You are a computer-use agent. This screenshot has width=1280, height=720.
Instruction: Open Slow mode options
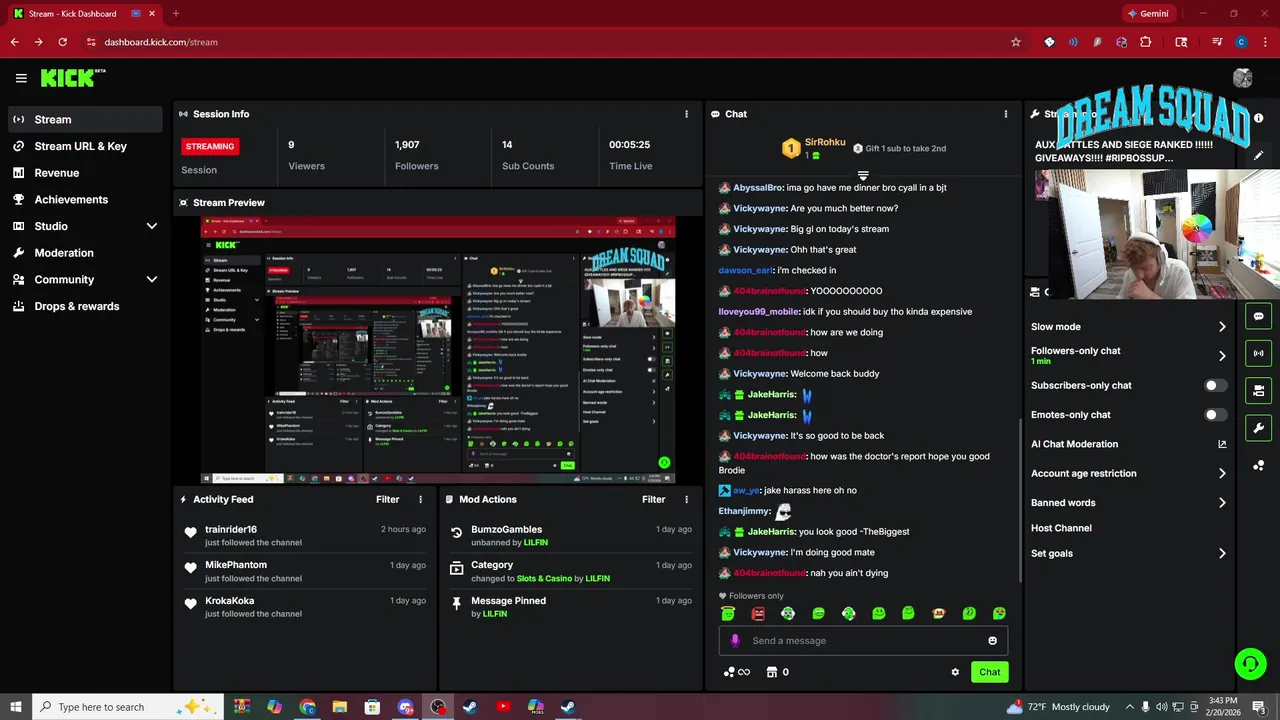pos(1129,327)
